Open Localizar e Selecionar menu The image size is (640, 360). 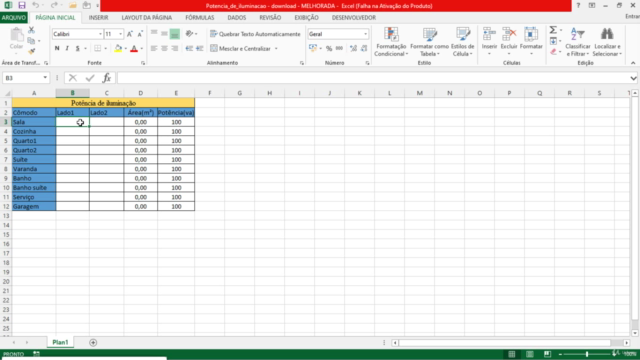coord(607,42)
